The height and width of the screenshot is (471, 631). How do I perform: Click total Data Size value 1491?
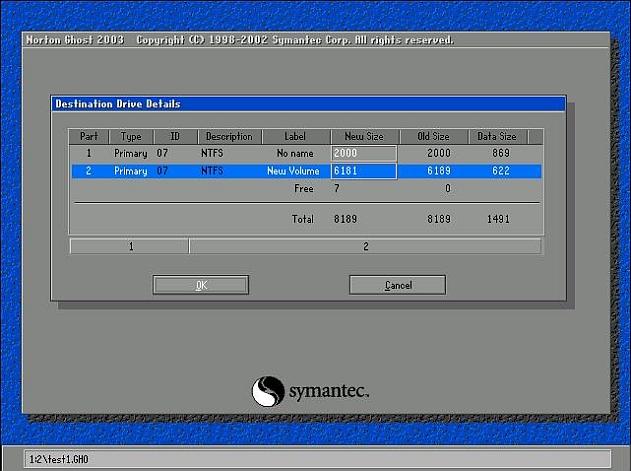point(498,219)
